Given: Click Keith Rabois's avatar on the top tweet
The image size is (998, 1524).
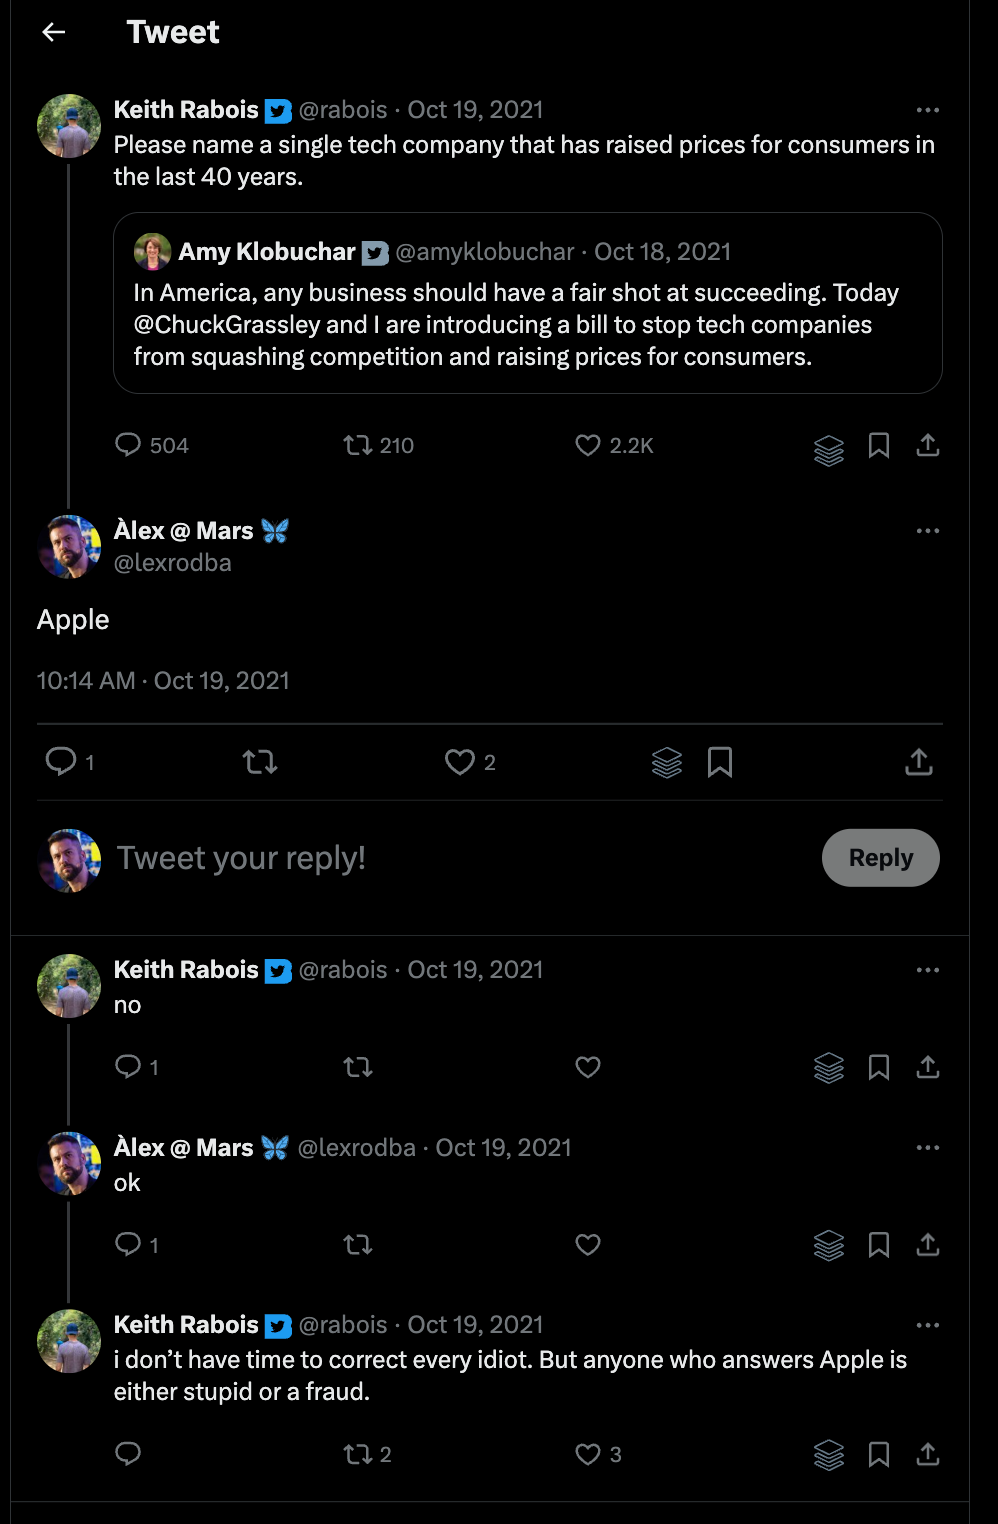Looking at the screenshot, I should [x=69, y=126].
